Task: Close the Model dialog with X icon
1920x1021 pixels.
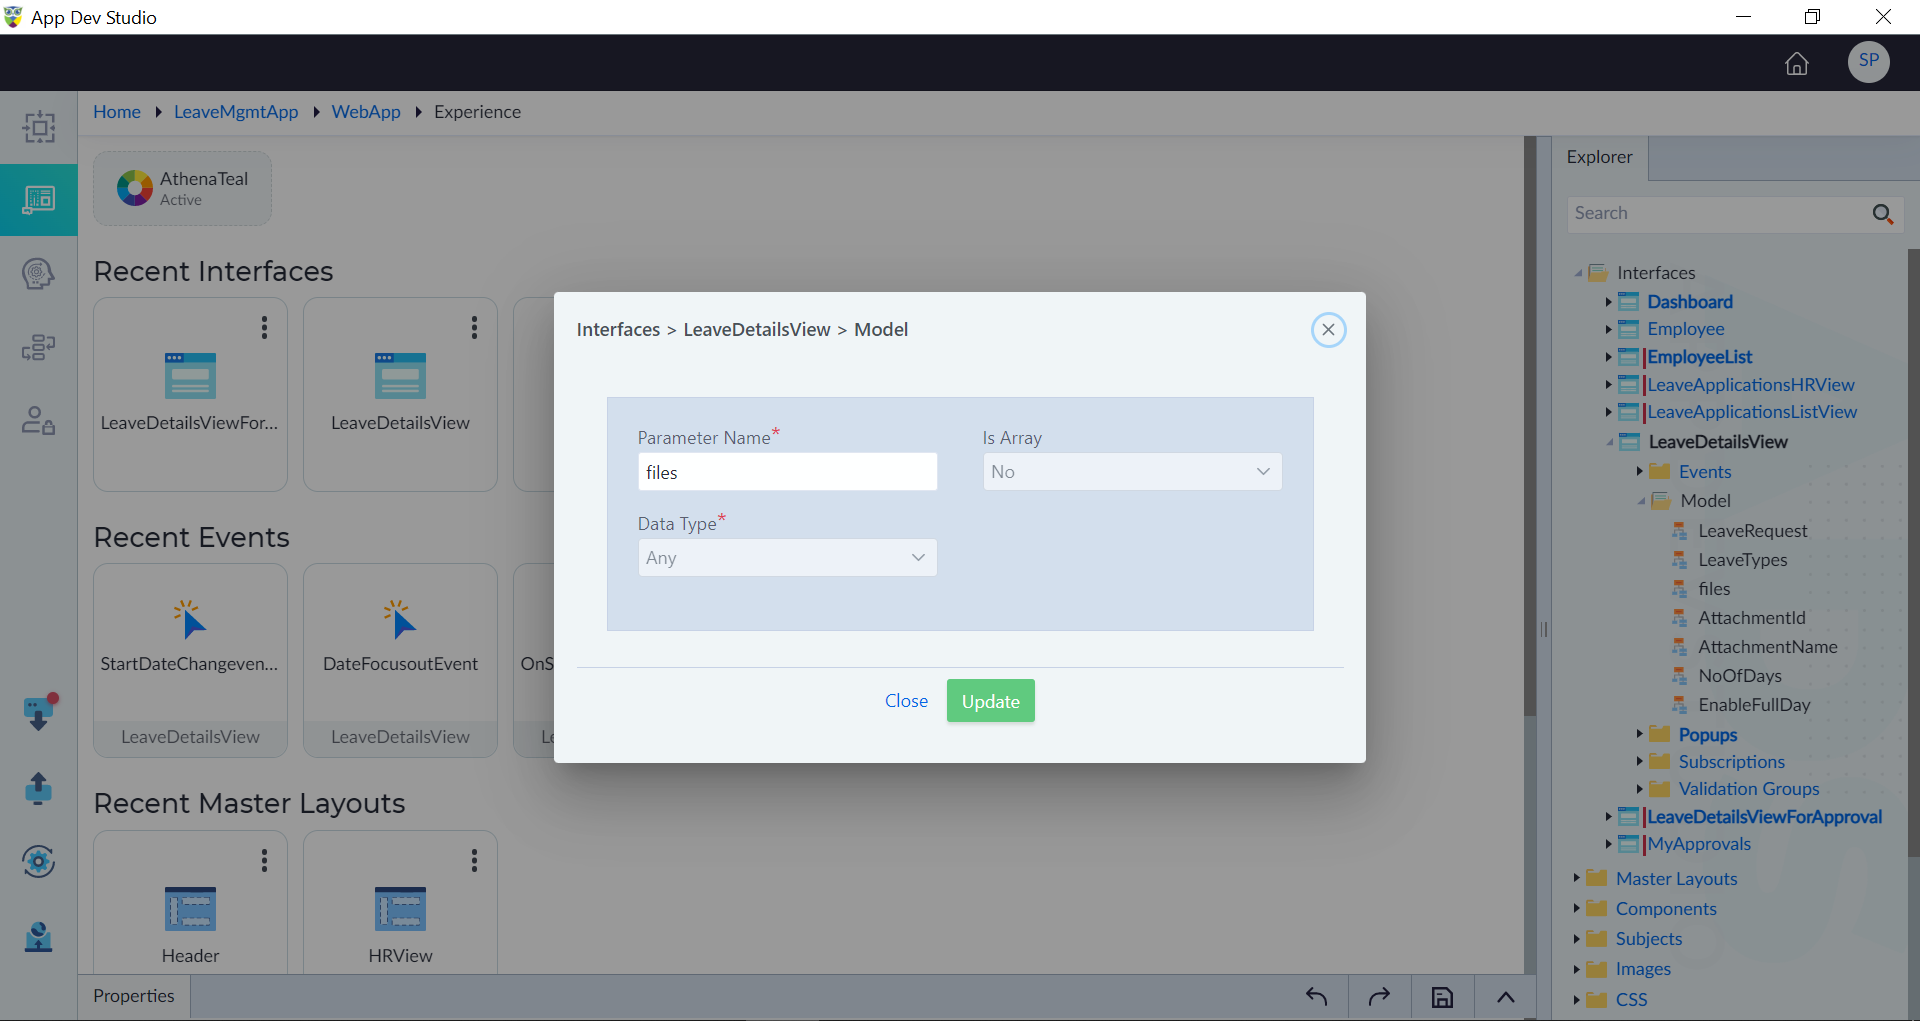Action: pos(1328,330)
